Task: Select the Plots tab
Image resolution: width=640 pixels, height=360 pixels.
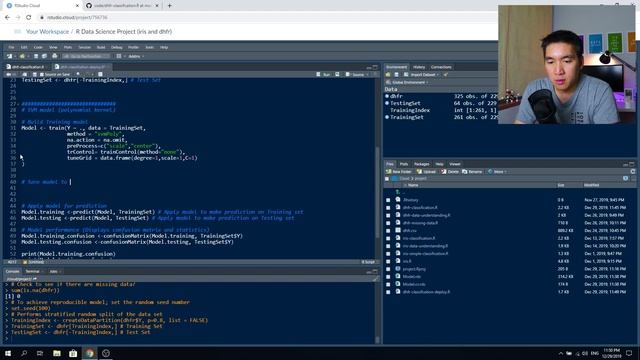Action: click(x=404, y=164)
